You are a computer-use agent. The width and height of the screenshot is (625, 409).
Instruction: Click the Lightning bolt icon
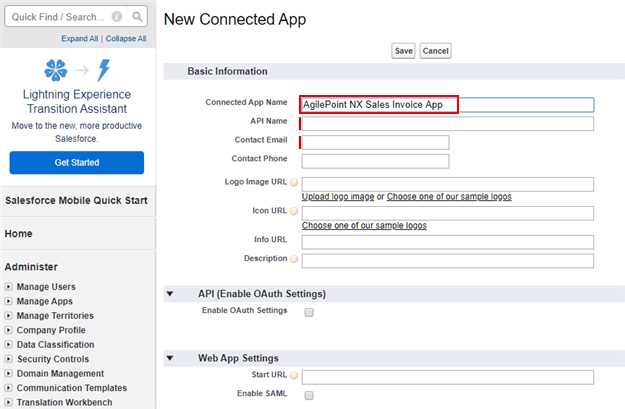pos(104,70)
